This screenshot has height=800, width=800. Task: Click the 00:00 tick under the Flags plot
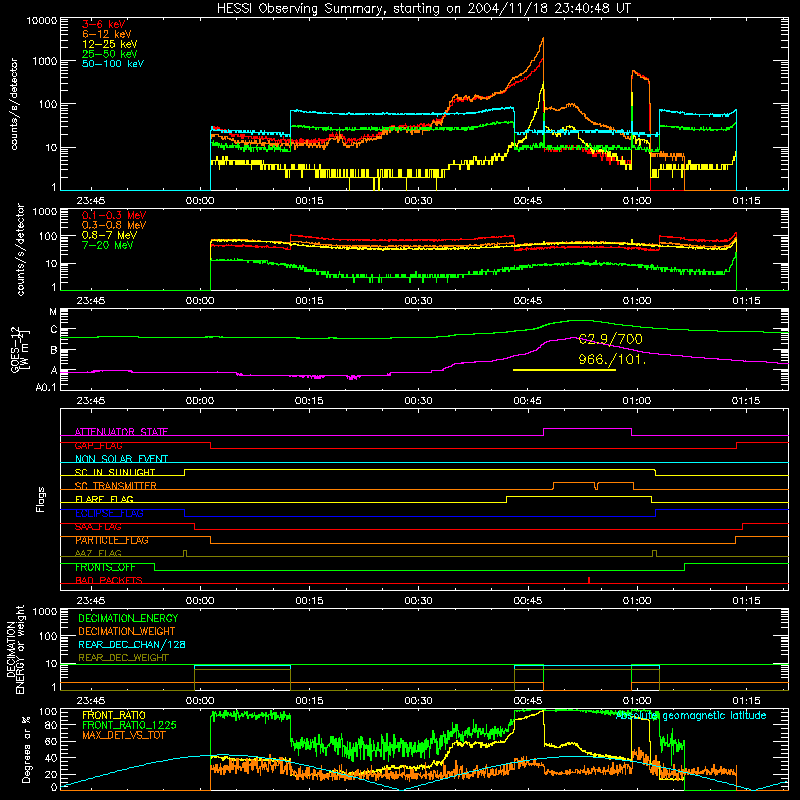click(x=200, y=601)
